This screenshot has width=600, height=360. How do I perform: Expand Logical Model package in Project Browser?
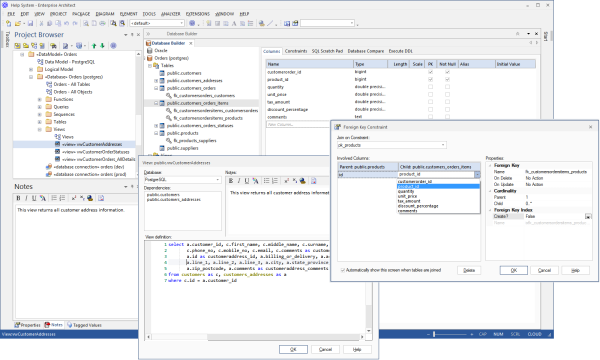tap(31, 70)
